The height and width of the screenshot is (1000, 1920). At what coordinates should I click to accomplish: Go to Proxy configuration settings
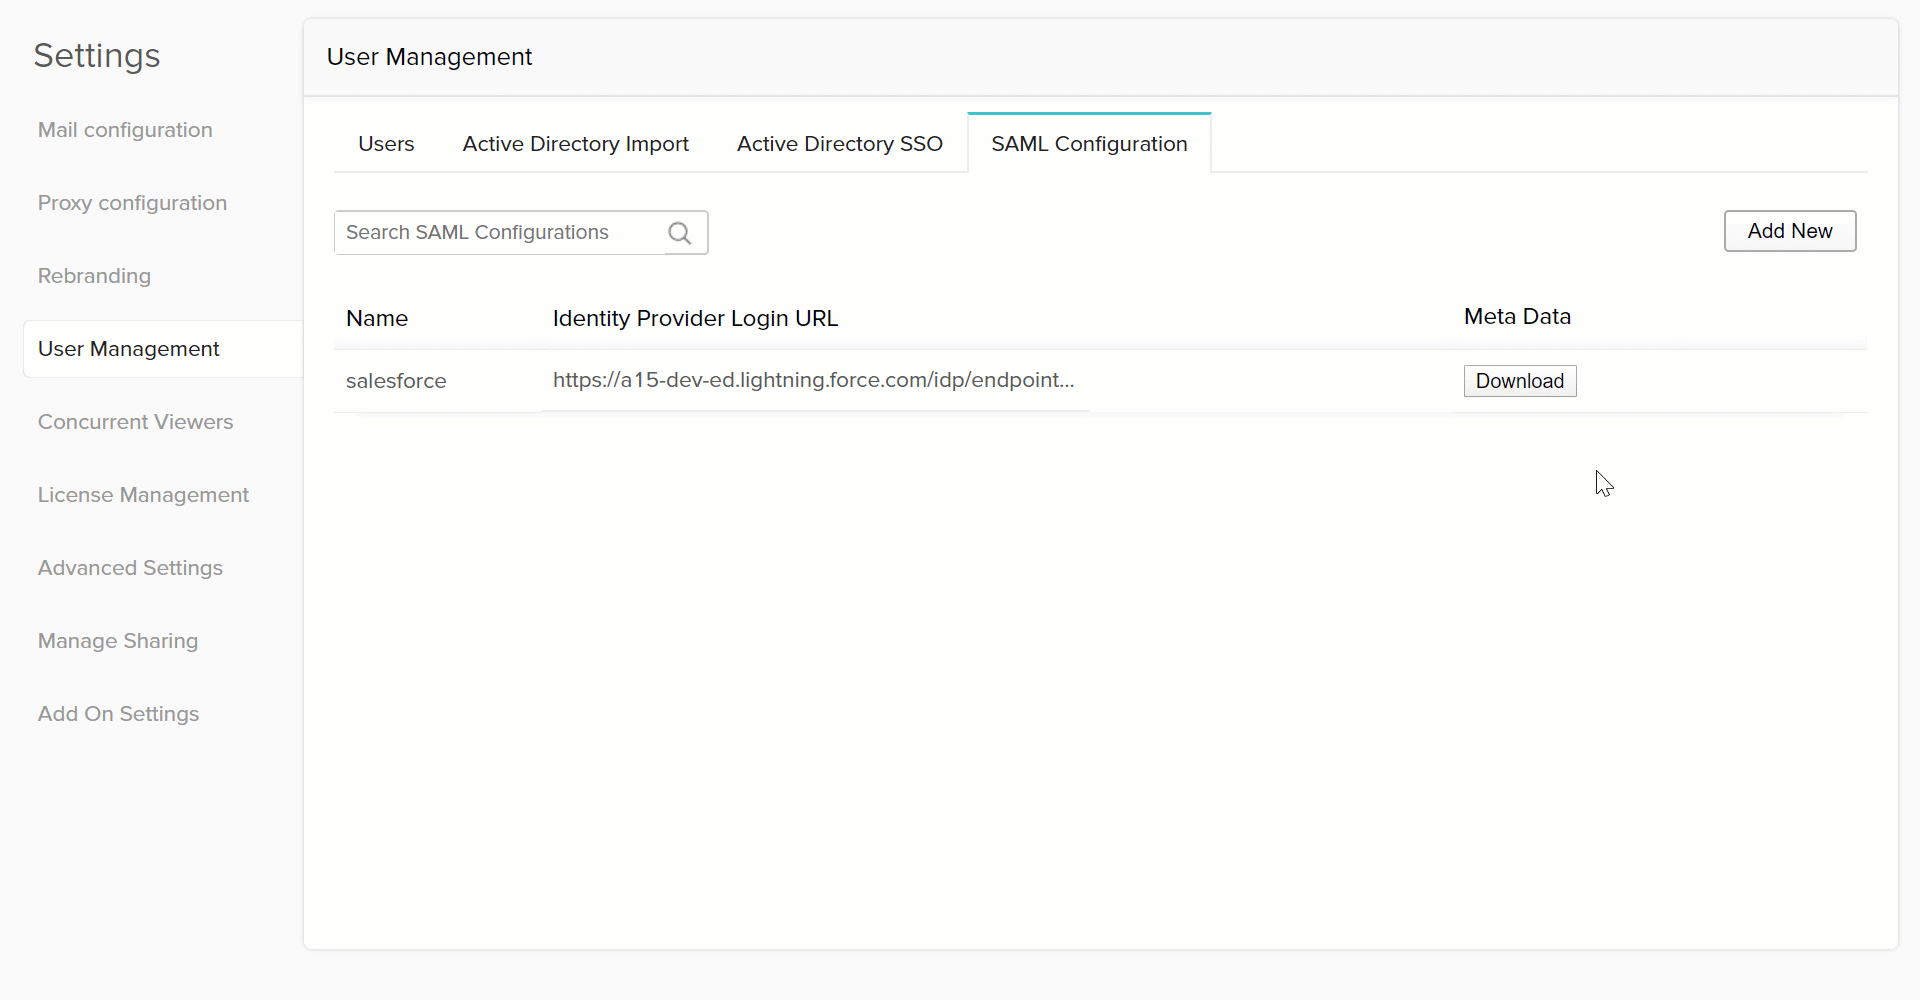pos(132,203)
